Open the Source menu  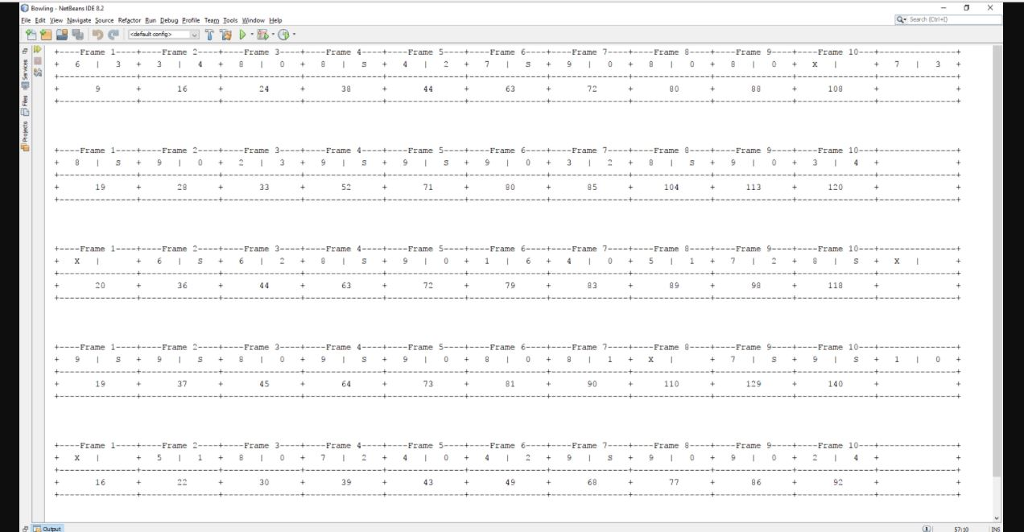(104, 20)
